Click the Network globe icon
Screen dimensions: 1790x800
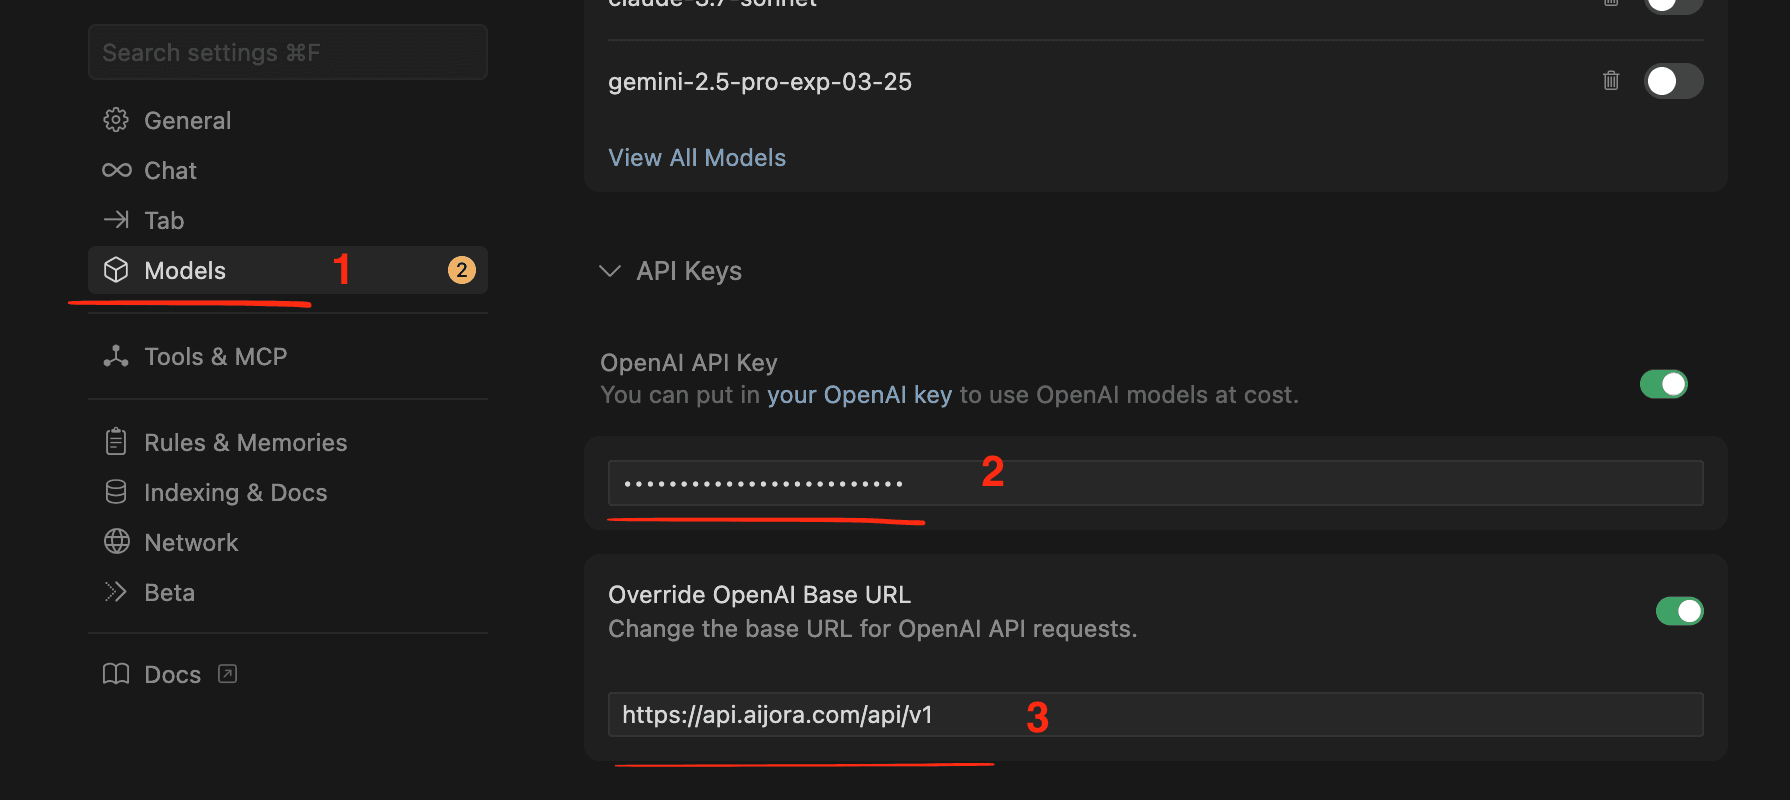point(116,542)
